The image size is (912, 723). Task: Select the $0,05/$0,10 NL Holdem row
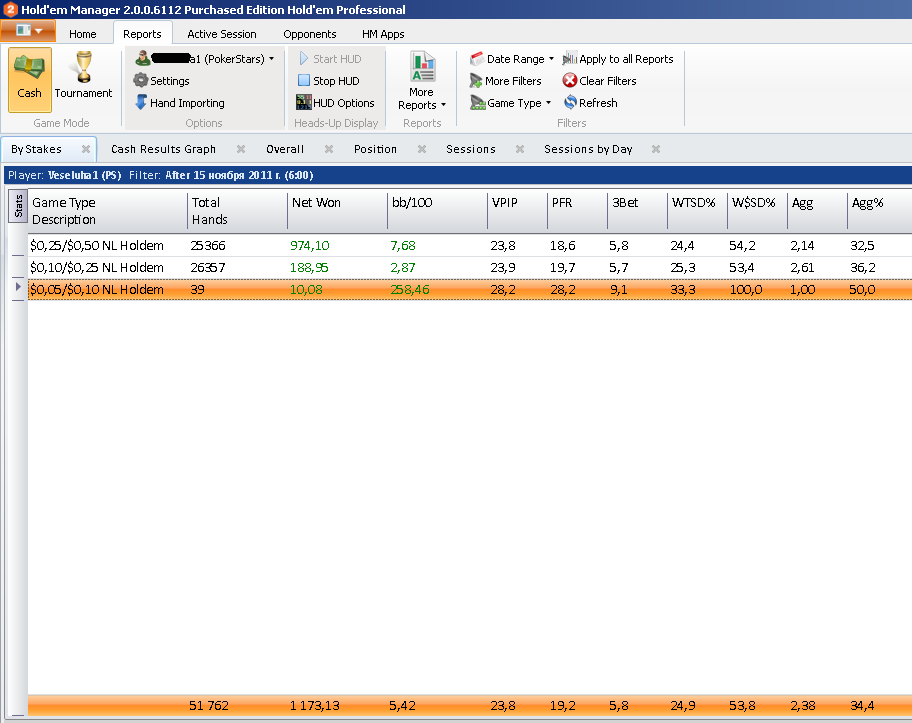(469, 290)
